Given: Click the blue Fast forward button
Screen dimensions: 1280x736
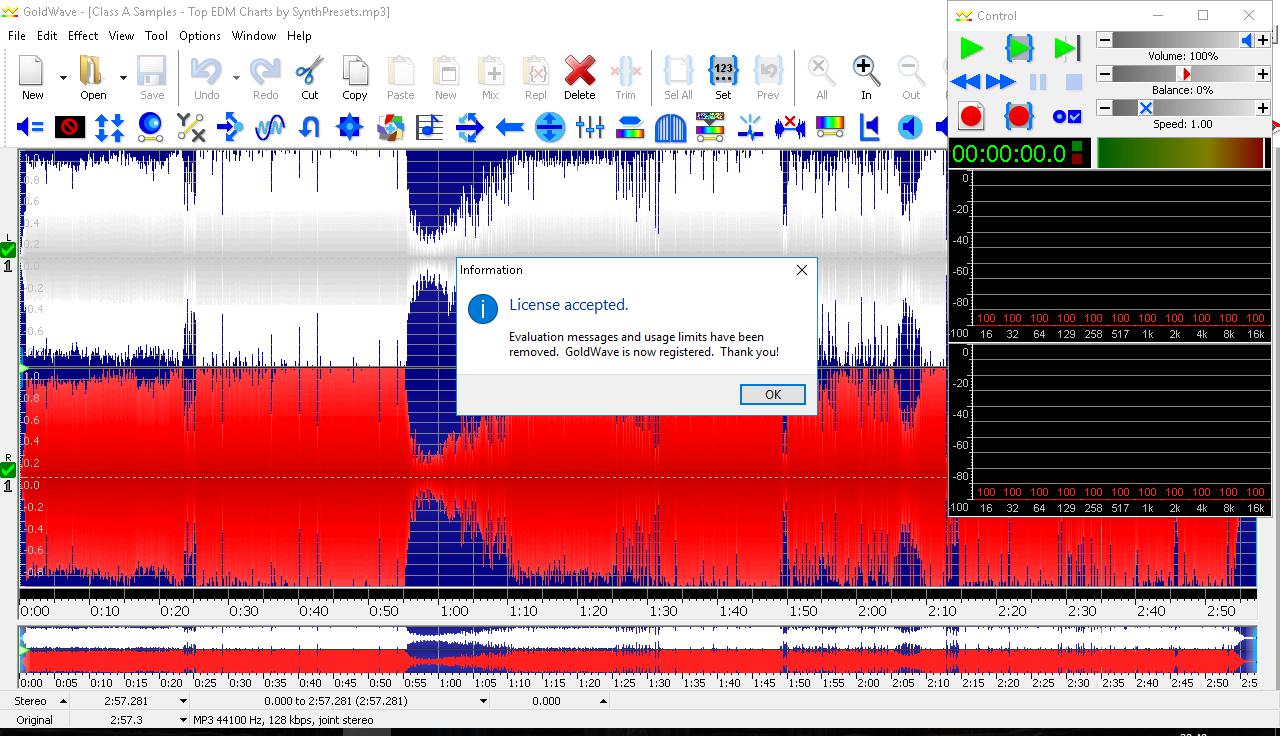Looking at the screenshot, I should 1001,82.
